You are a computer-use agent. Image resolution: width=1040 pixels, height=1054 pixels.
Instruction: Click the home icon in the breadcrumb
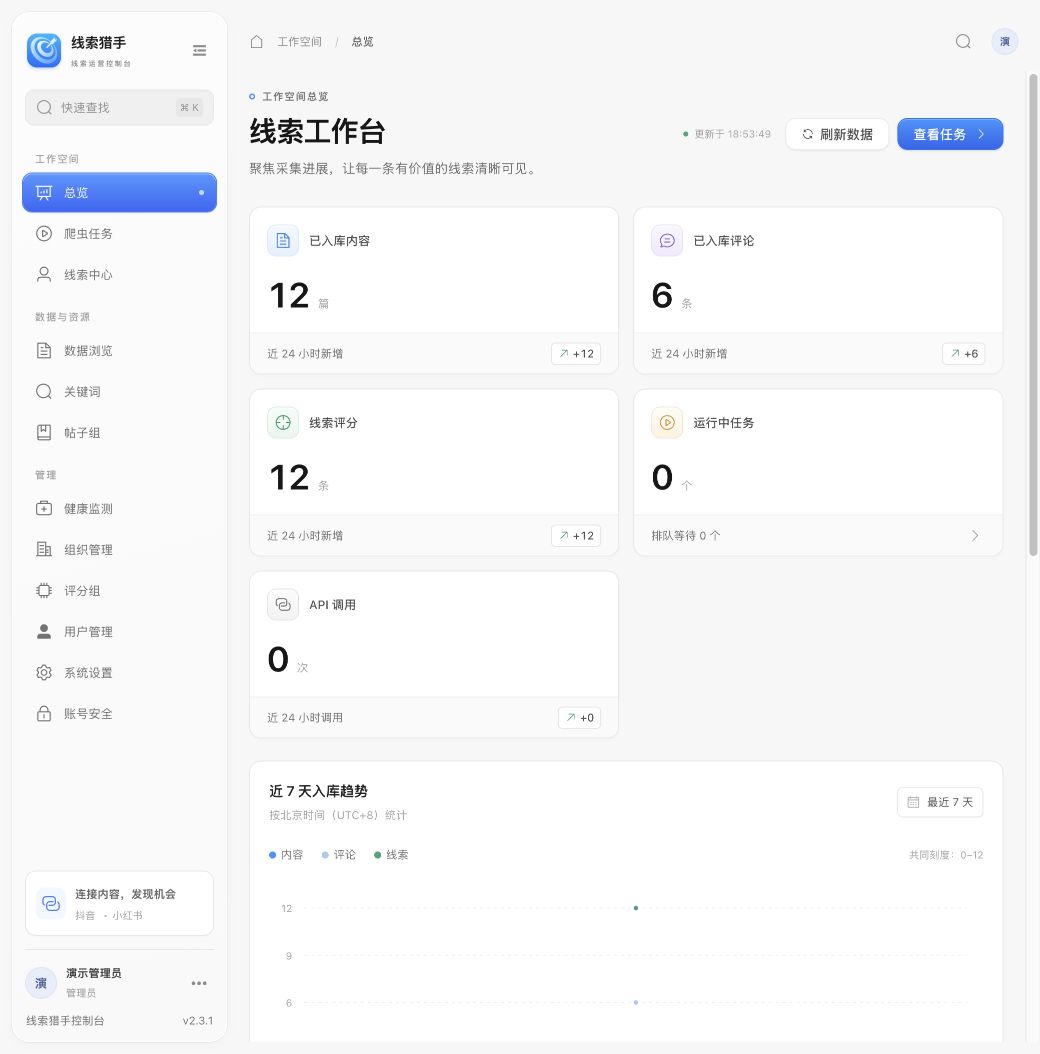pyautogui.click(x=256, y=42)
